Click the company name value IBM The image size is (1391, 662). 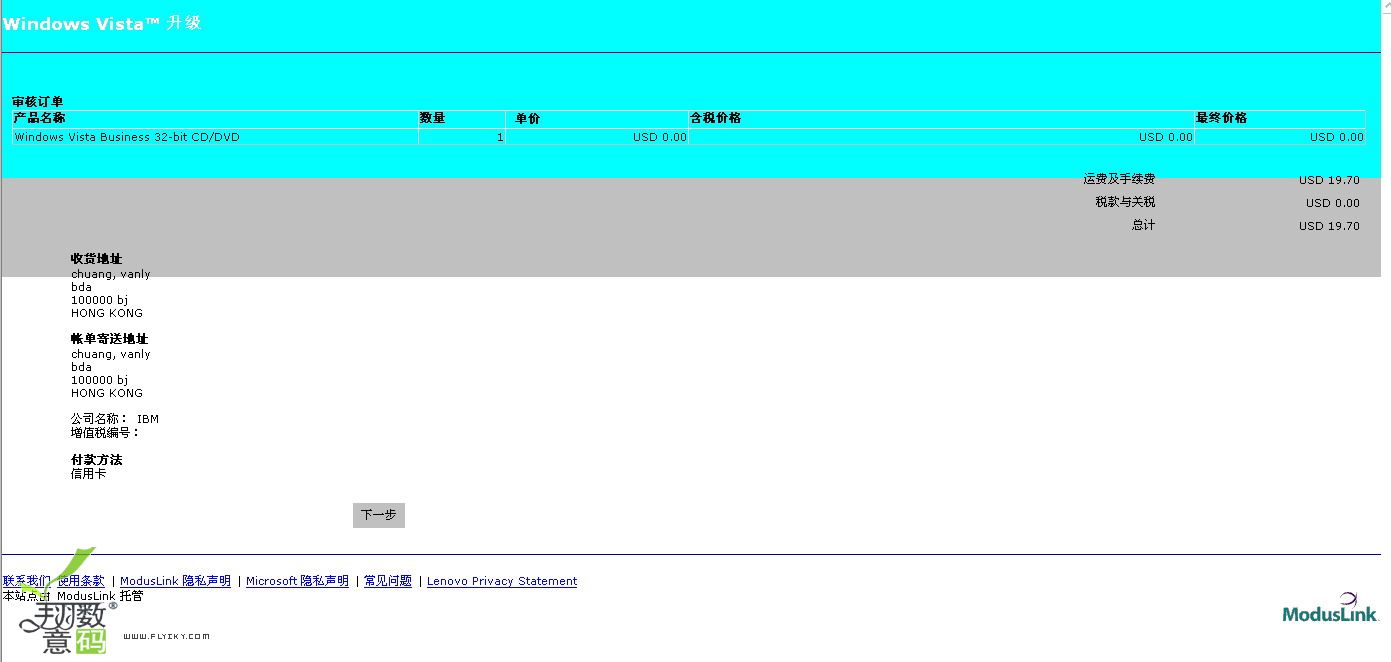[x=148, y=419]
